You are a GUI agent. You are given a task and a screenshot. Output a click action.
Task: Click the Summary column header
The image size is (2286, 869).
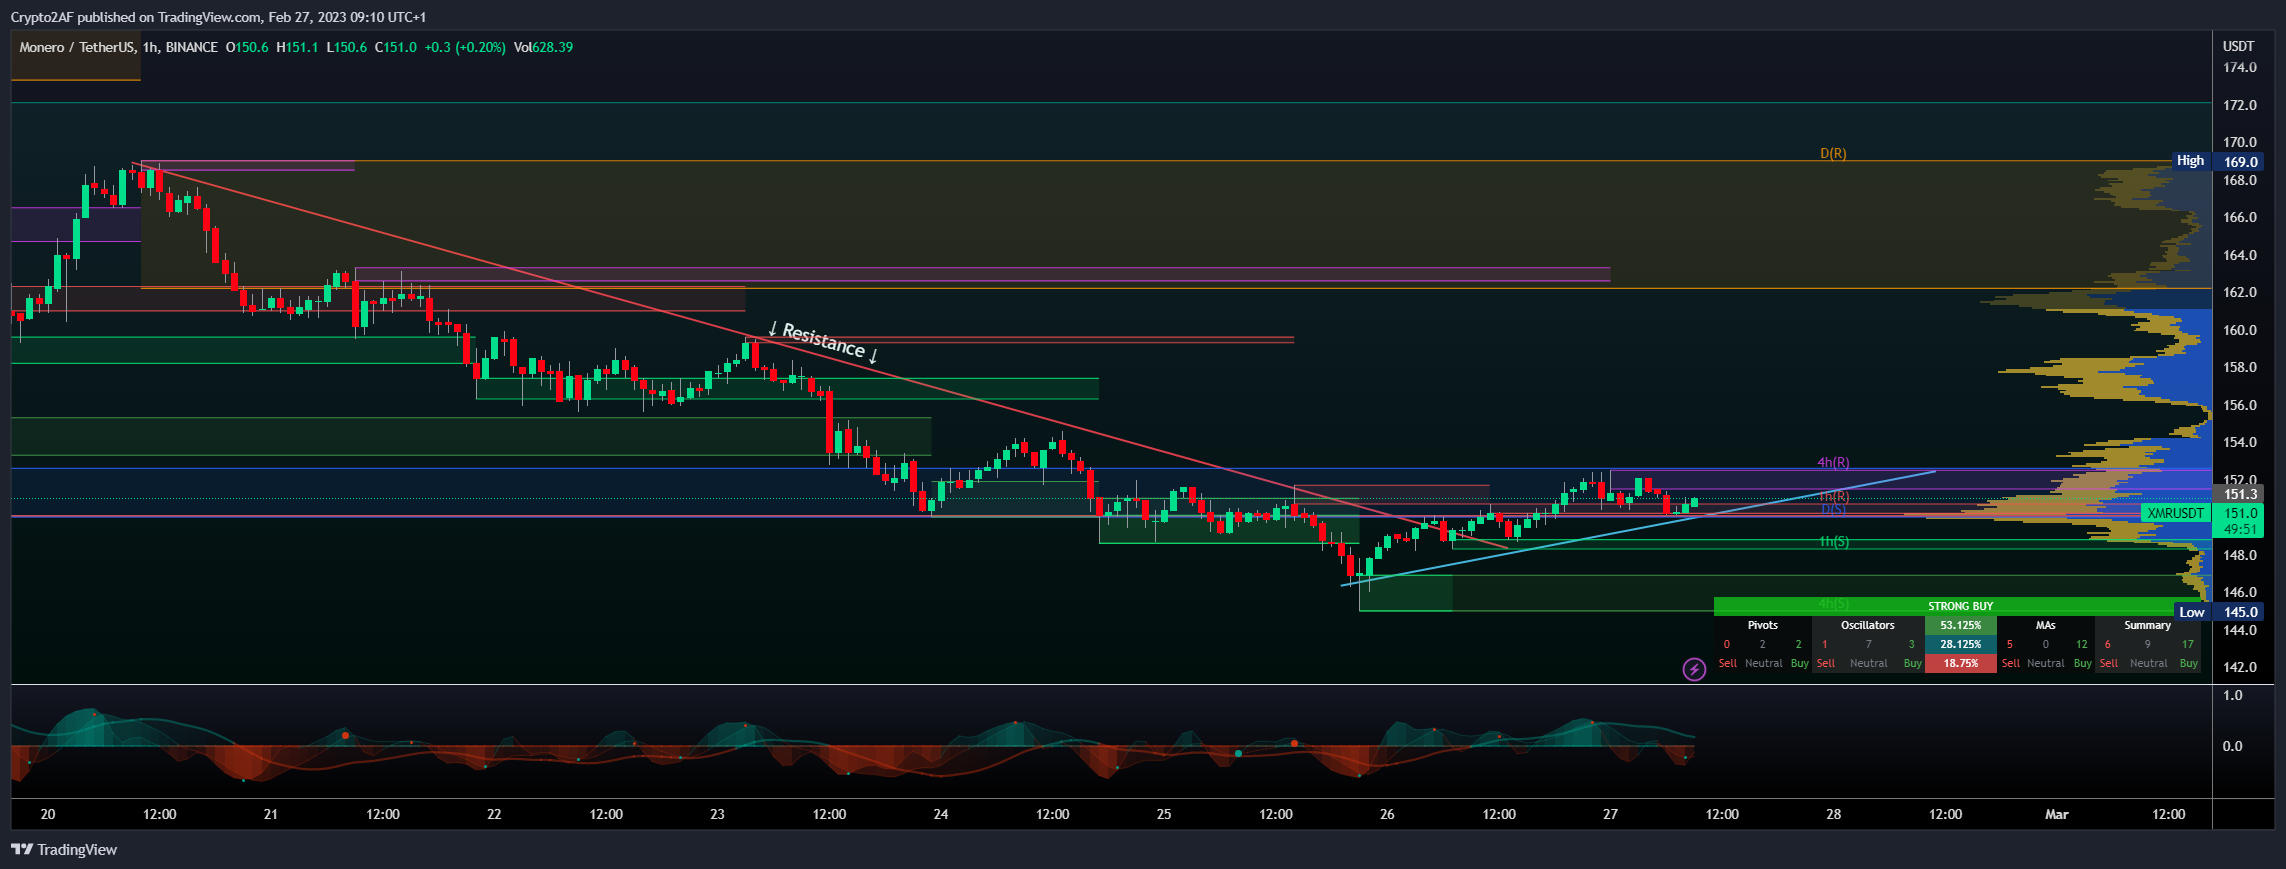[x=2148, y=625]
